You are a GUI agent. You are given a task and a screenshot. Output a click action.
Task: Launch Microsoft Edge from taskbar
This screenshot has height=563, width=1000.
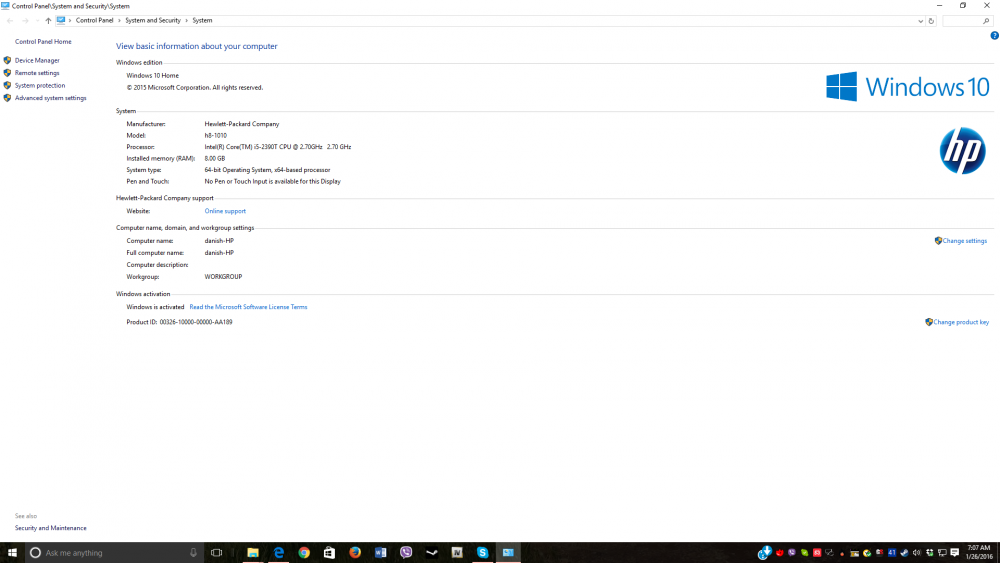click(279, 553)
